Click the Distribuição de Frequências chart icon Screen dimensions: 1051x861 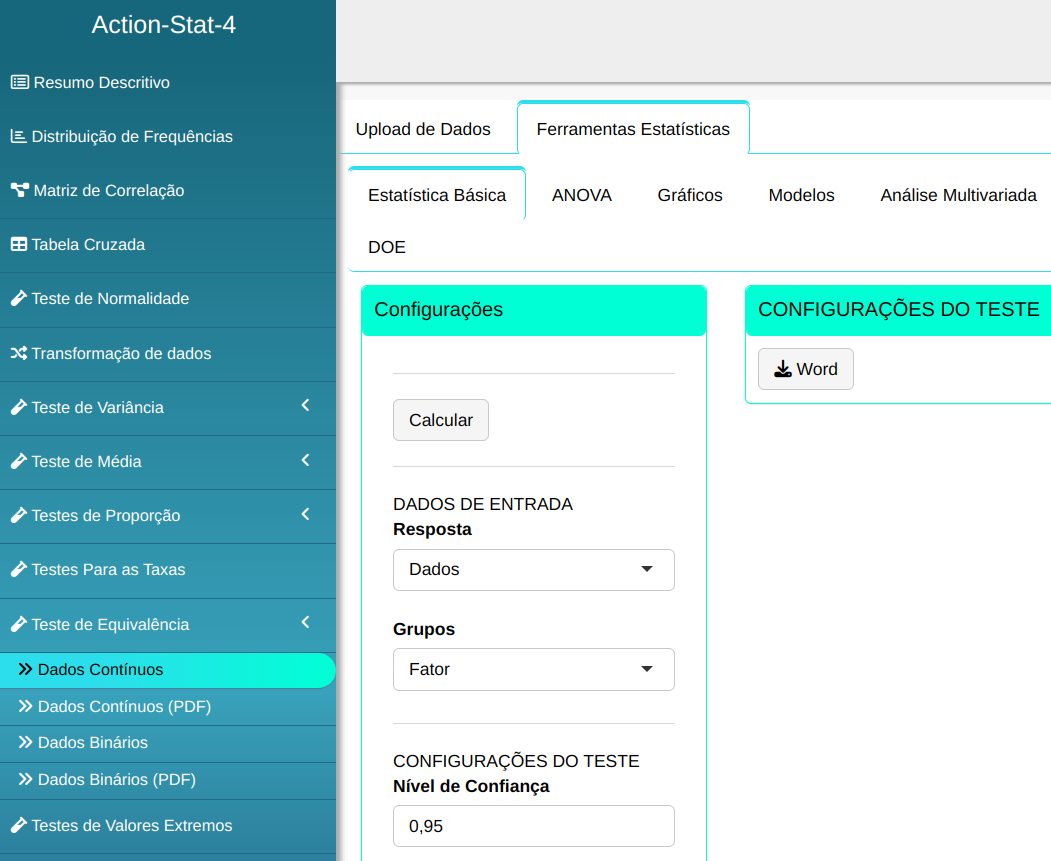pos(18,137)
